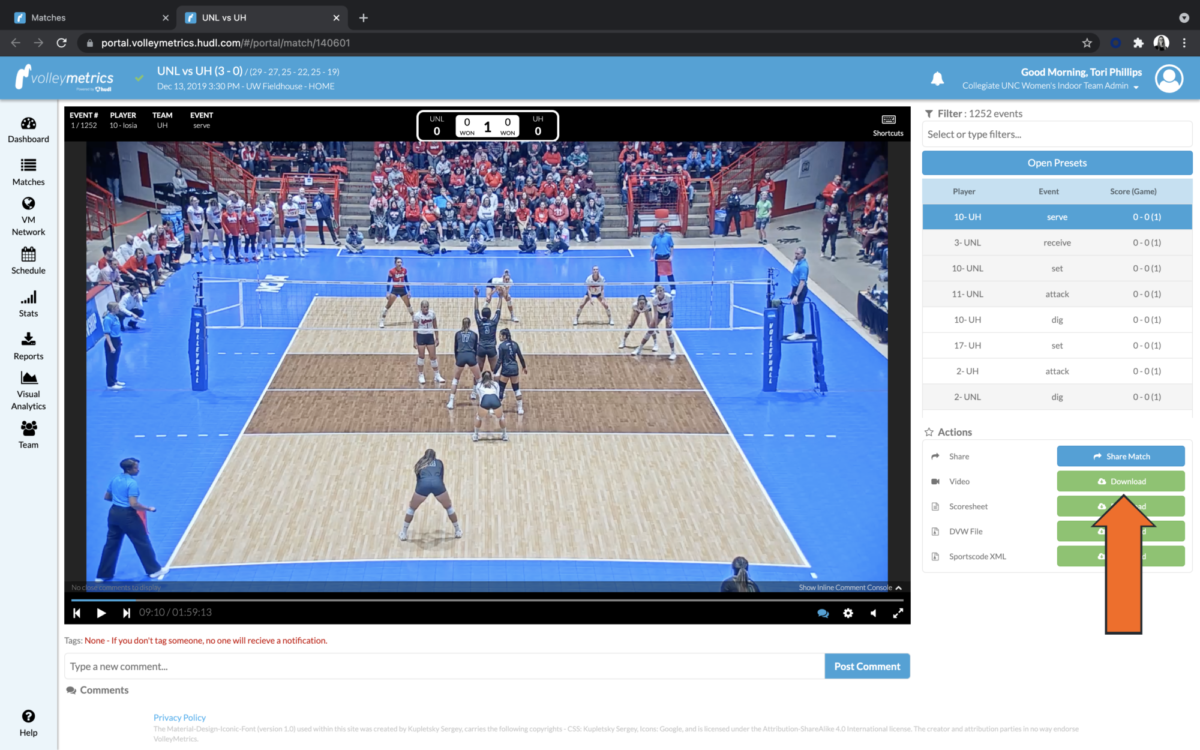Select the Matches sidebar icon
The height and width of the screenshot is (750, 1200).
tap(28, 172)
